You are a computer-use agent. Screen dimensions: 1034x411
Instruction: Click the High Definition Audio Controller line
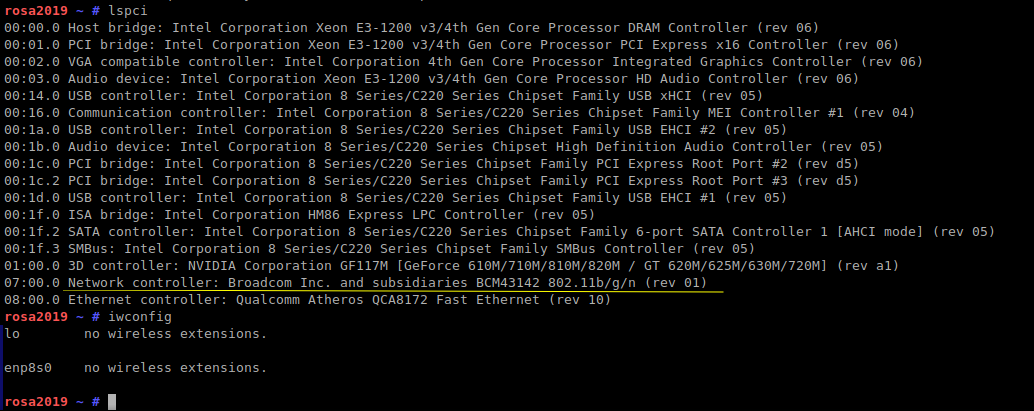[x=442, y=146]
